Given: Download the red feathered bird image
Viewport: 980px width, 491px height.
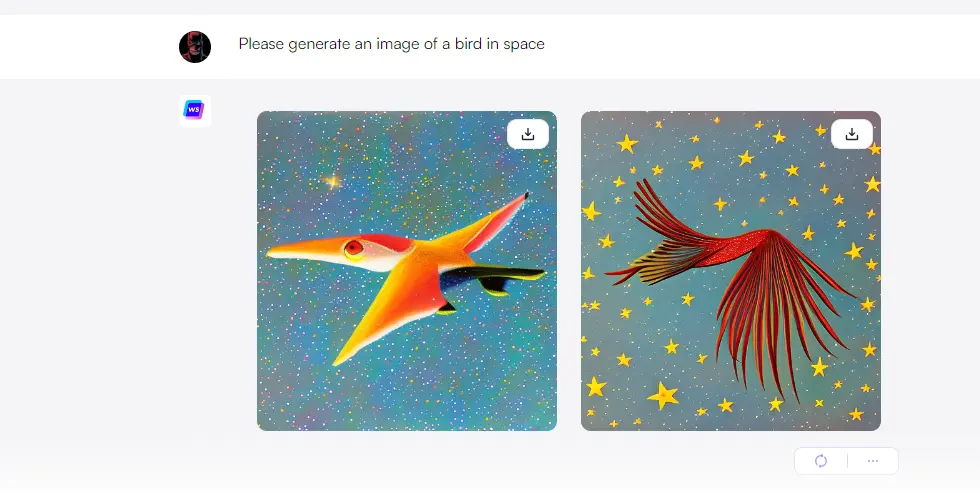Looking at the screenshot, I should click(851, 134).
